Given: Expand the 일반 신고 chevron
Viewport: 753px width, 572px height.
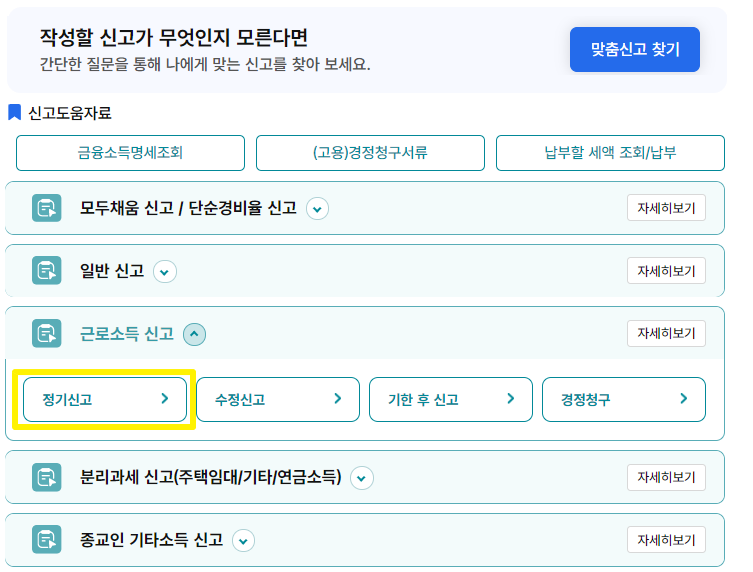Looking at the screenshot, I should click(x=165, y=271).
